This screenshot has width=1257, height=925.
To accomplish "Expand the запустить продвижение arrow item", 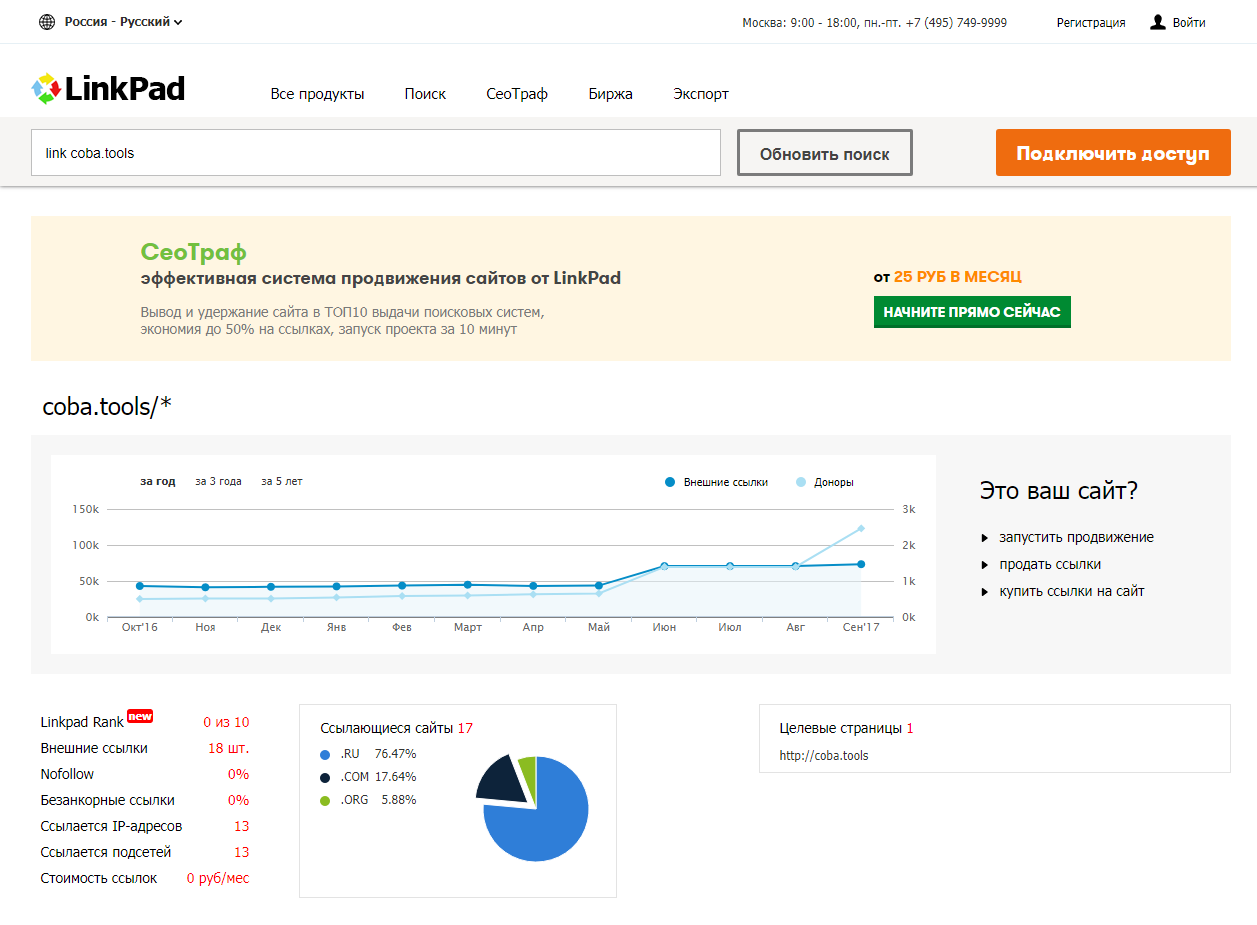I will [x=985, y=538].
